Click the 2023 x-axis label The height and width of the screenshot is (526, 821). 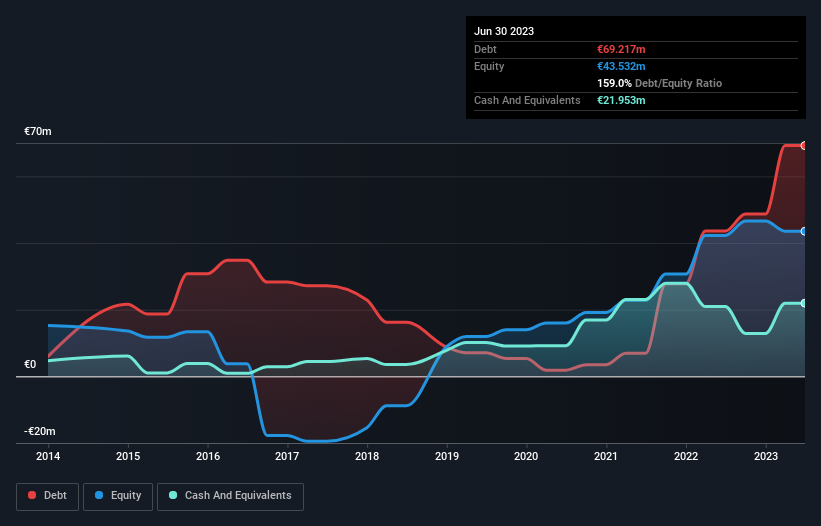tap(765, 456)
